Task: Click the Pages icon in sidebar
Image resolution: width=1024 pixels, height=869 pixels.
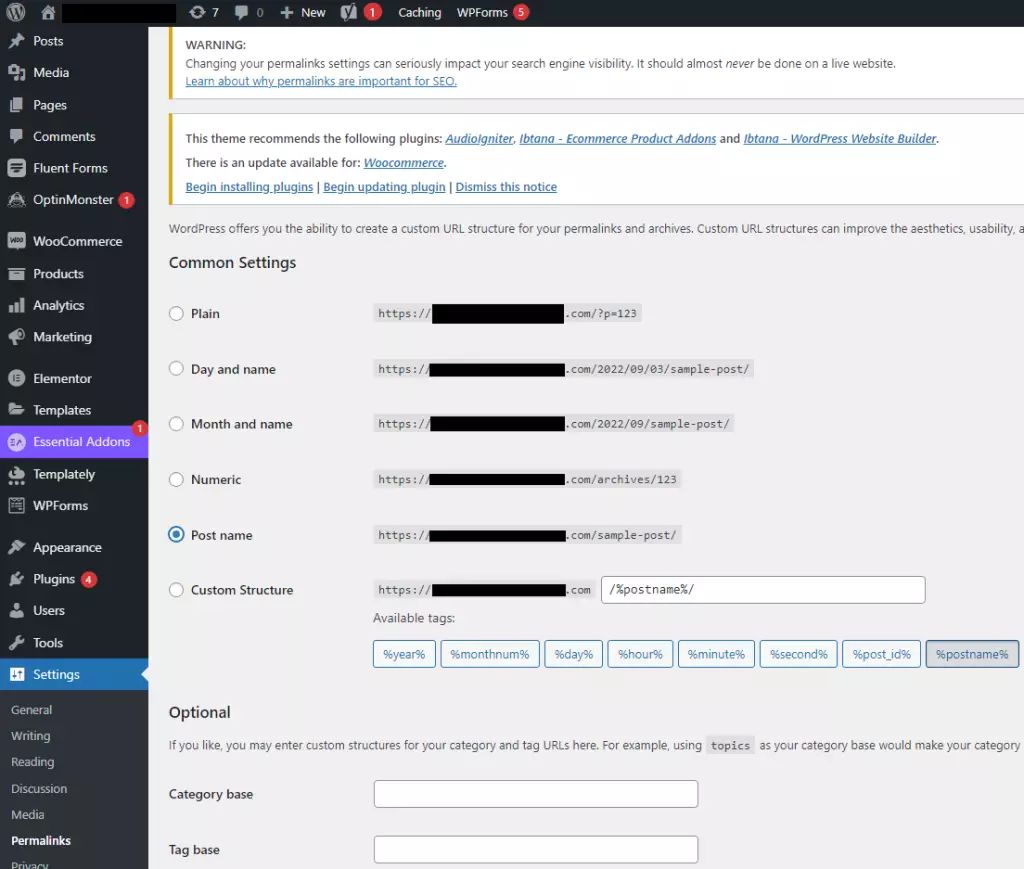Action: coord(16,104)
